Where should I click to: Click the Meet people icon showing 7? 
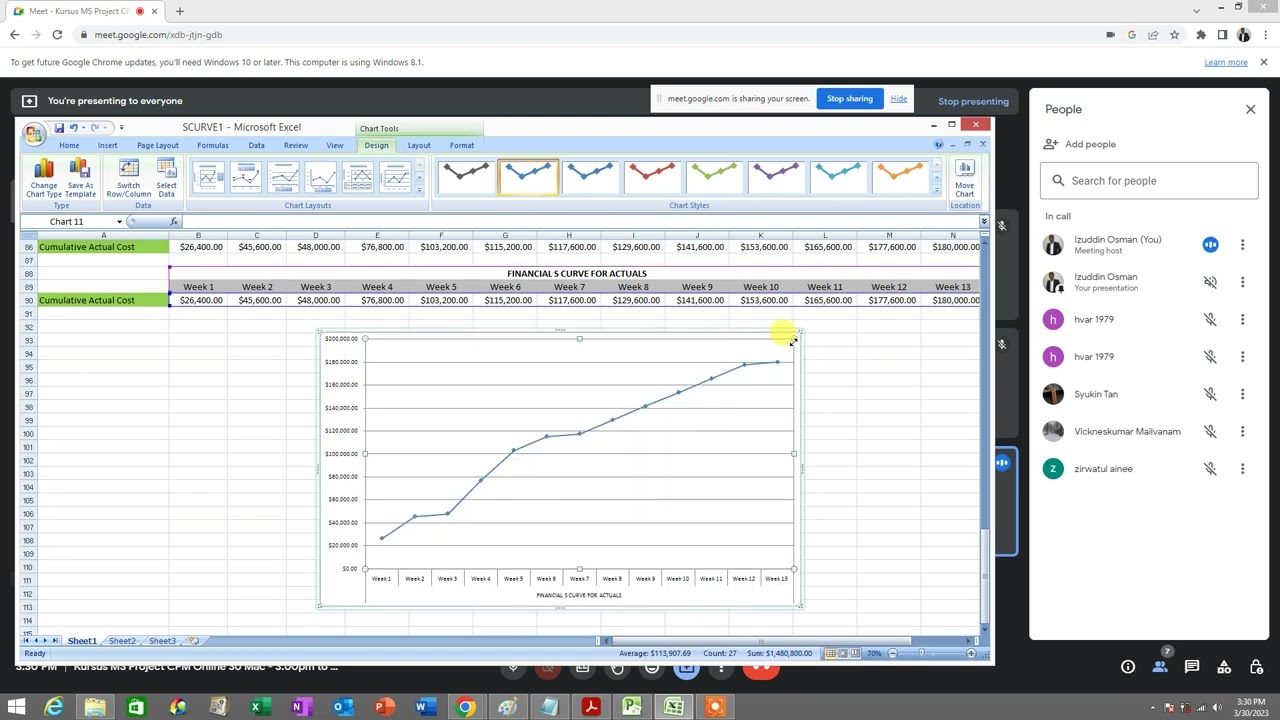click(x=1160, y=667)
